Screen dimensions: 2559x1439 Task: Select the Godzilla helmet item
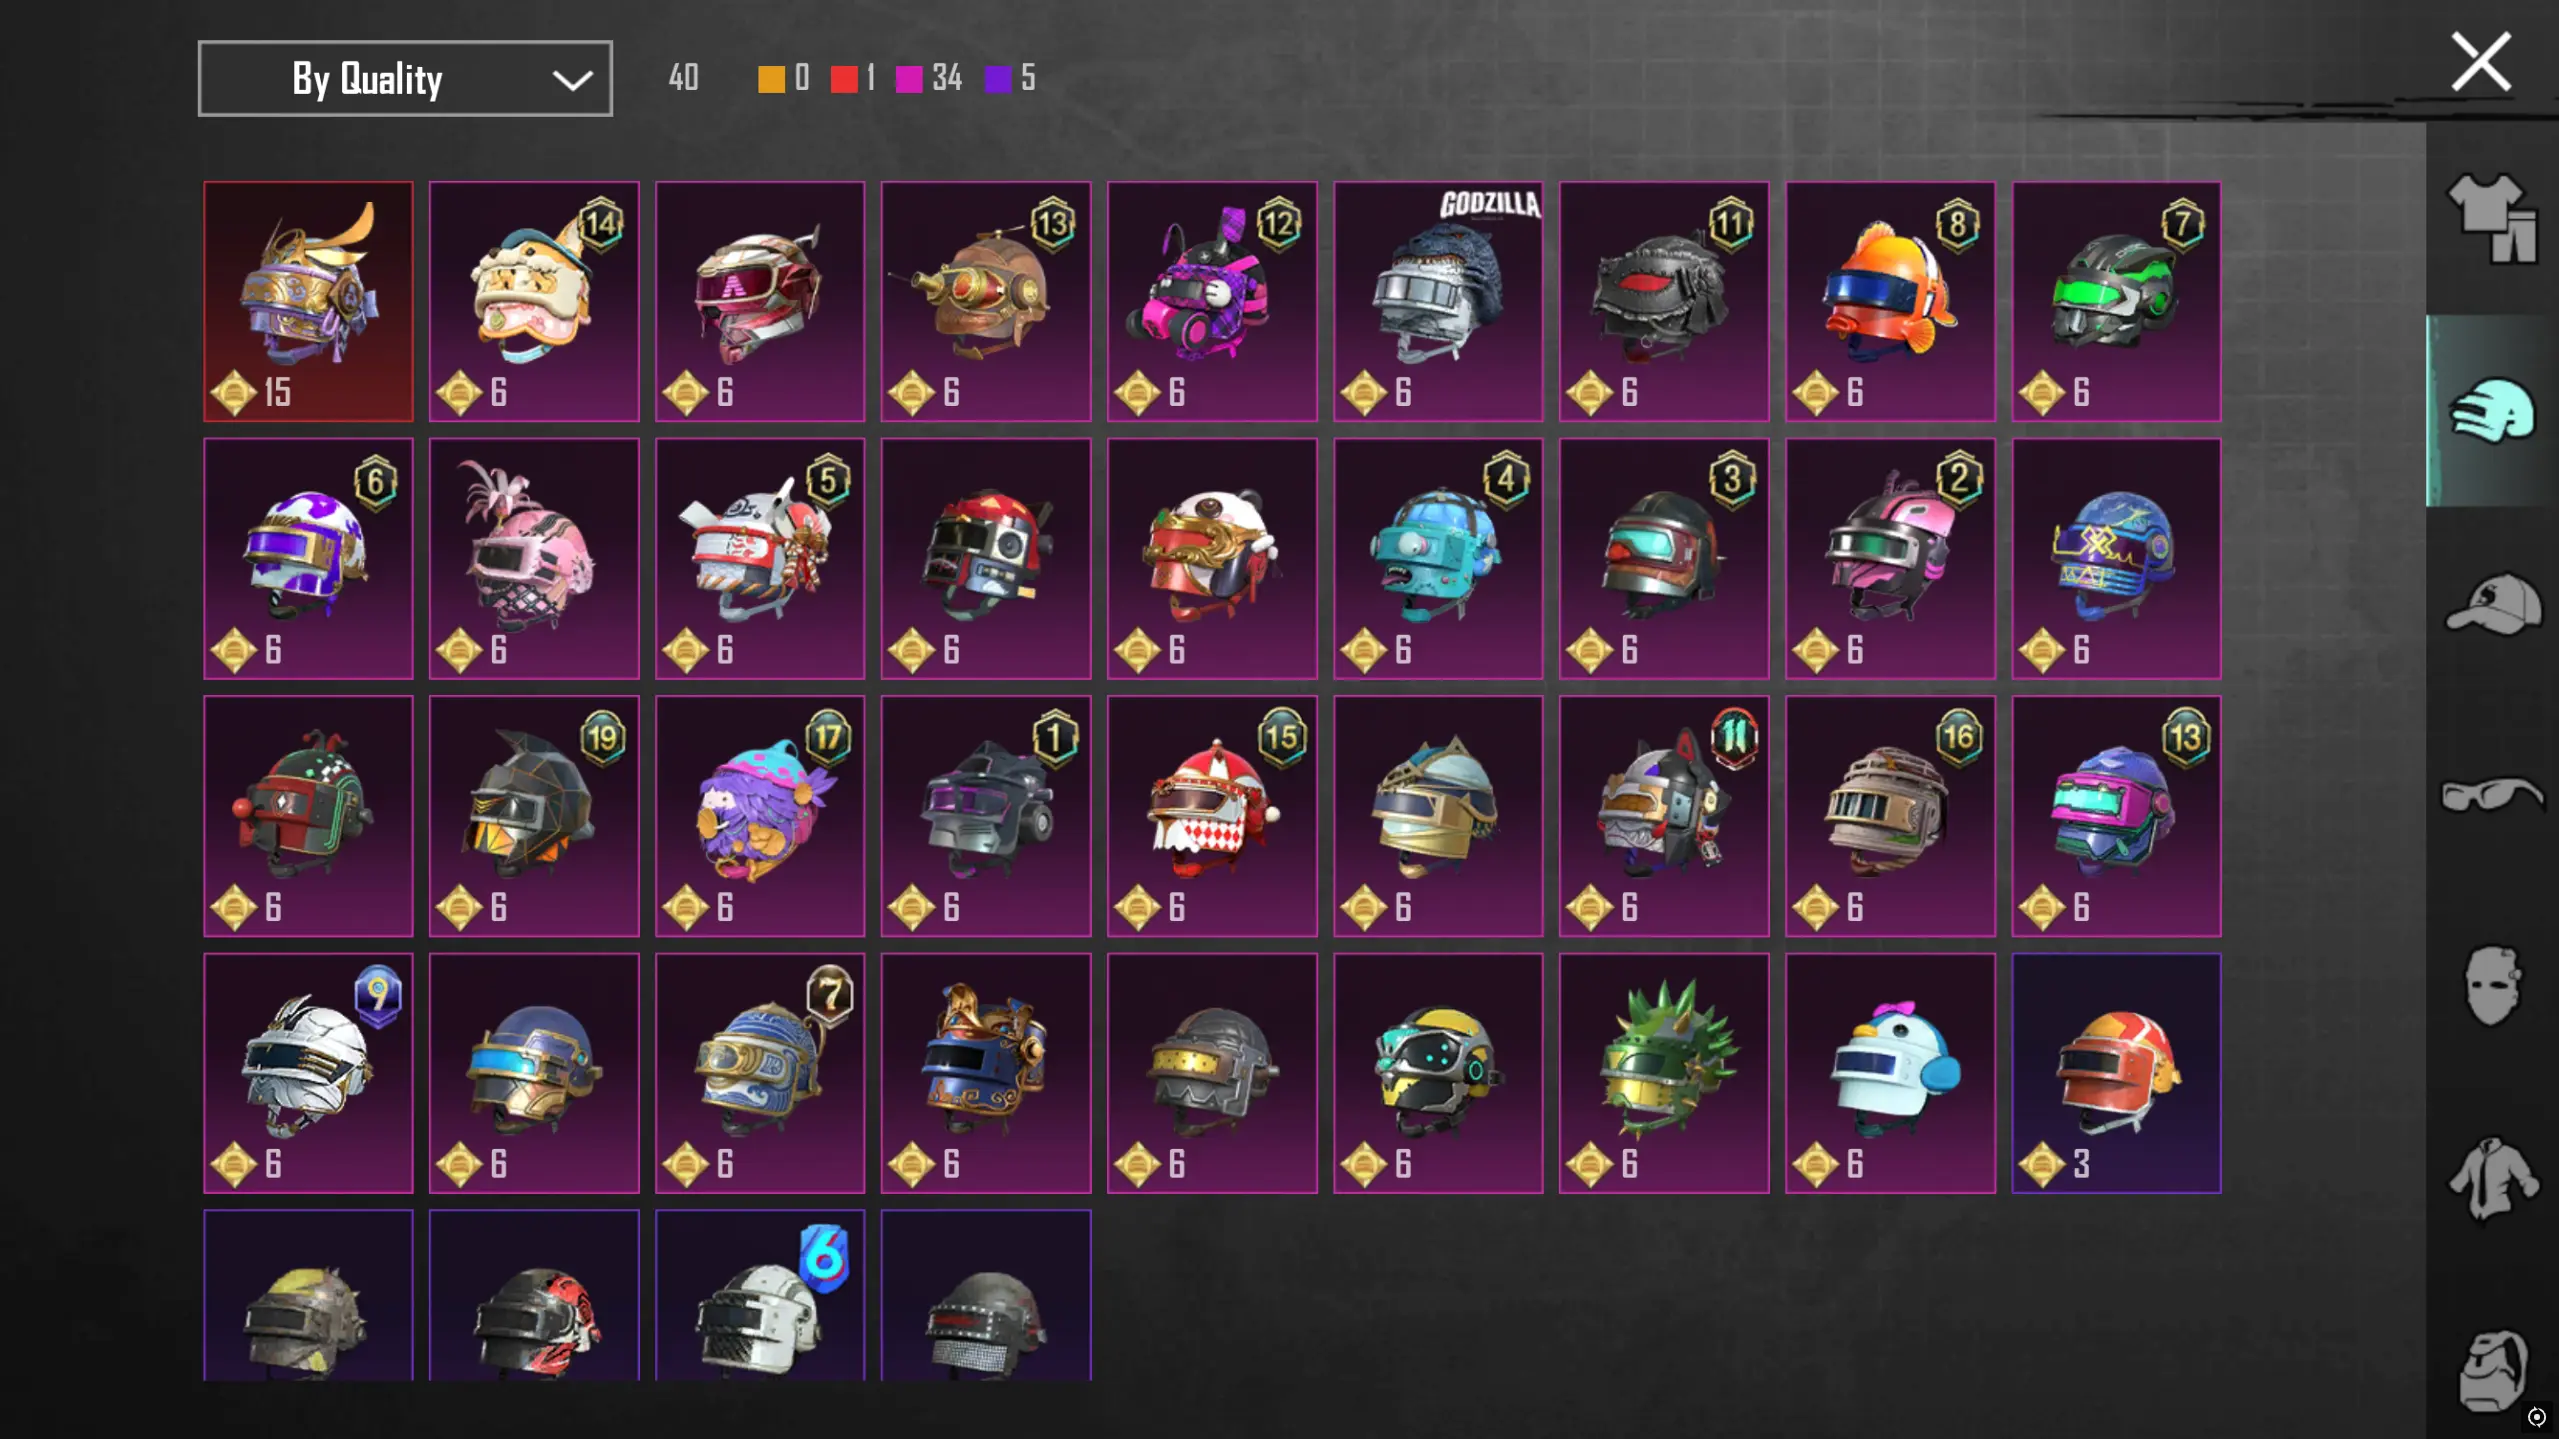coord(1437,301)
